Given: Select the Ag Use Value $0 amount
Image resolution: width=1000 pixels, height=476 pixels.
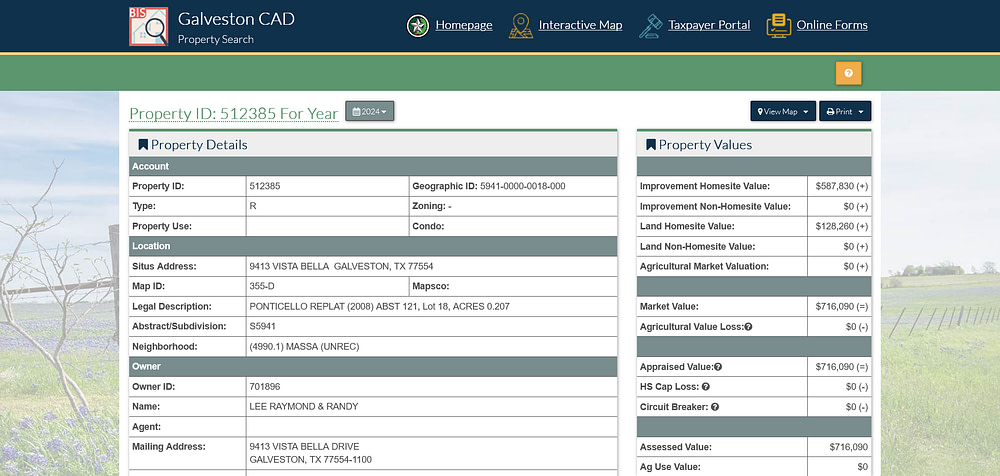Looking at the screenshot, I should 862,466.
